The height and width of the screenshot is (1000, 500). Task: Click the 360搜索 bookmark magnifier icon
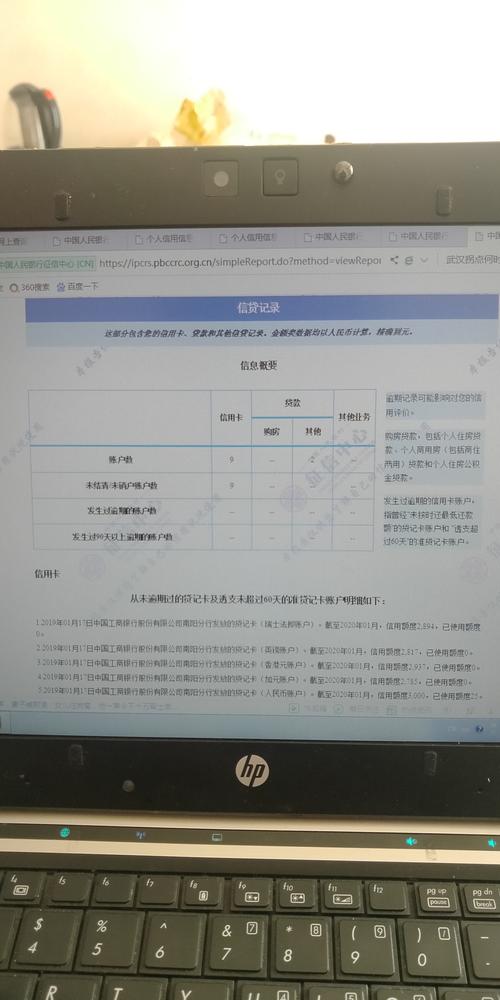[x=14, y=288]
